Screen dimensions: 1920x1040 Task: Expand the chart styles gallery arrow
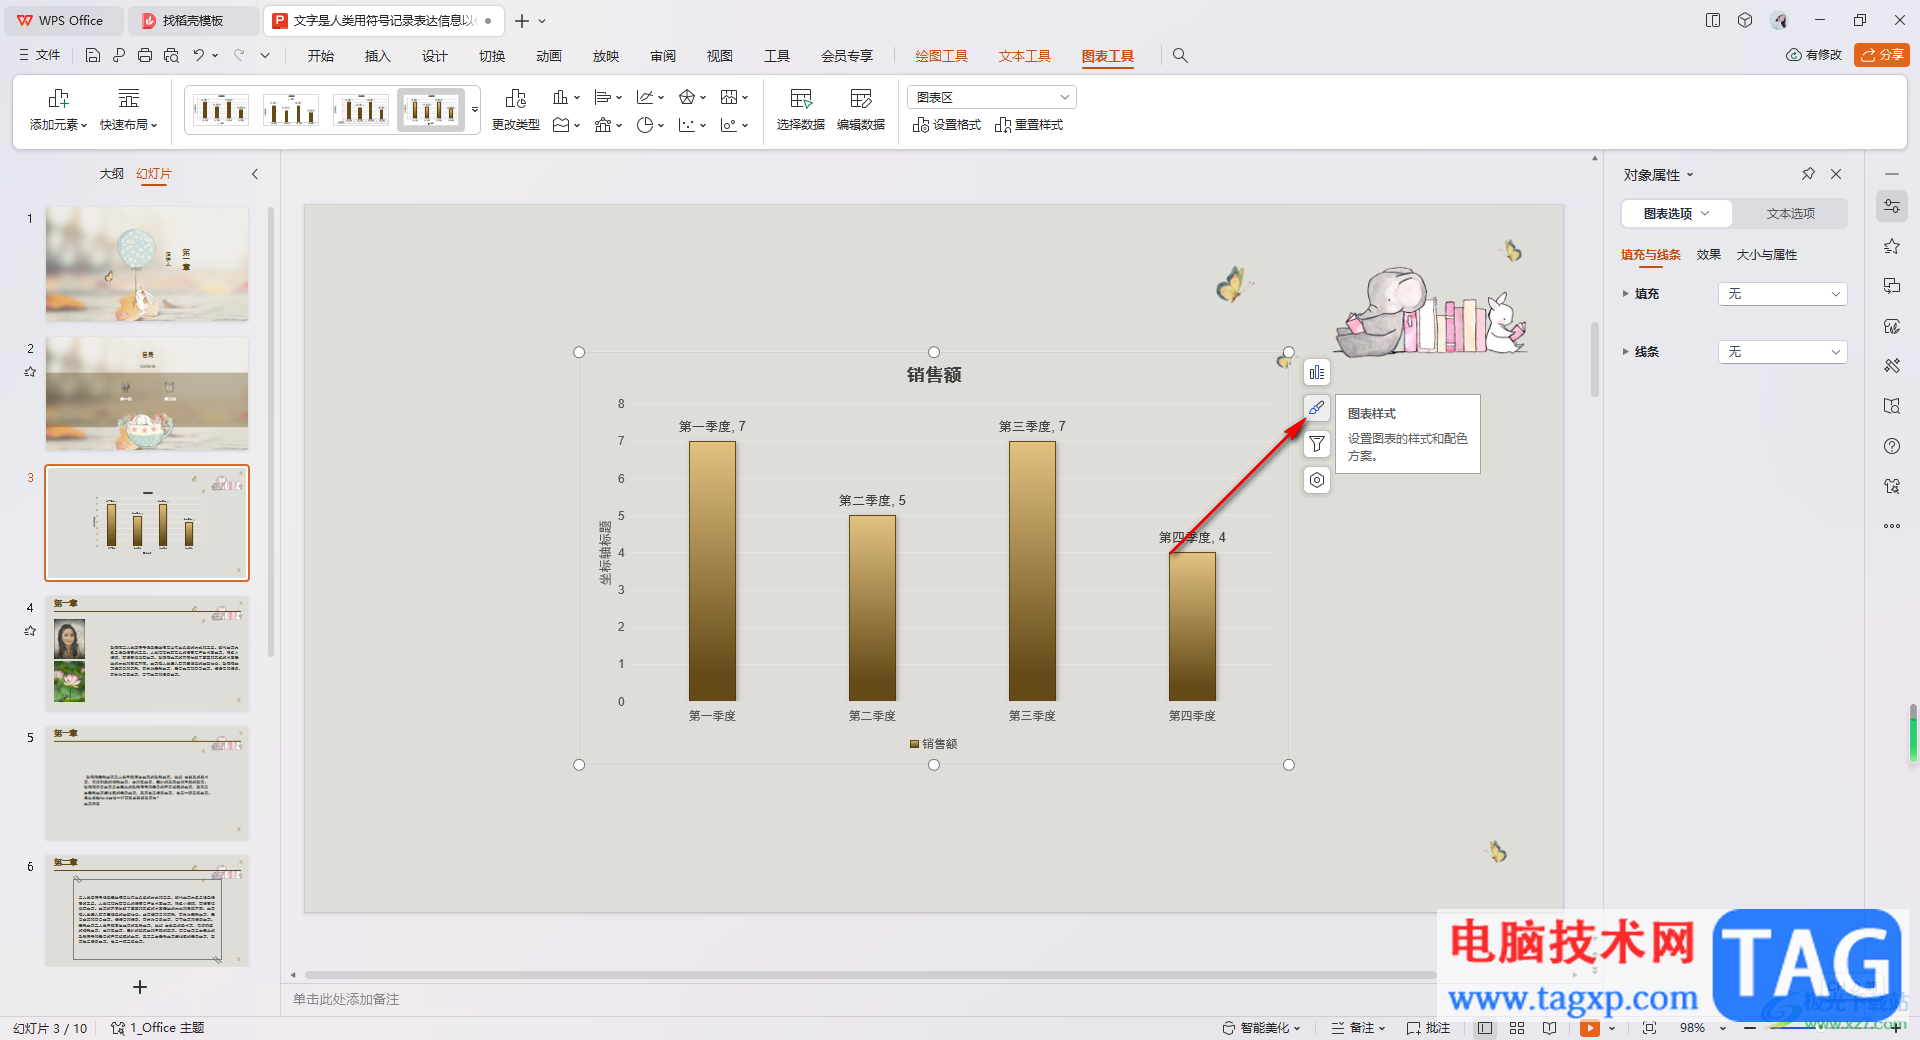[x=475, y=109]
